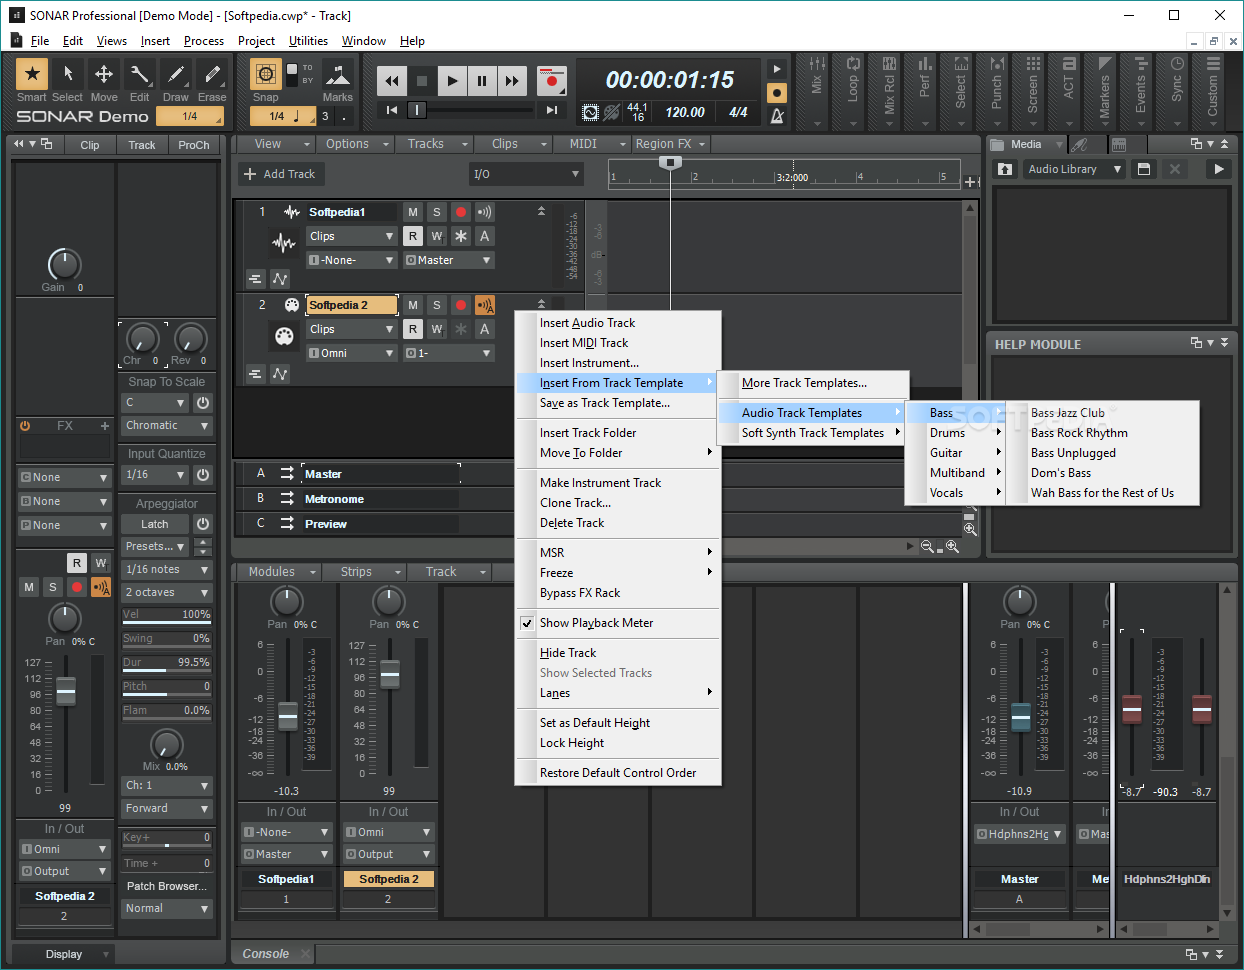Solo the Softpedia1 track
This screenshot has width=1244, height=970.
(437, 212)
